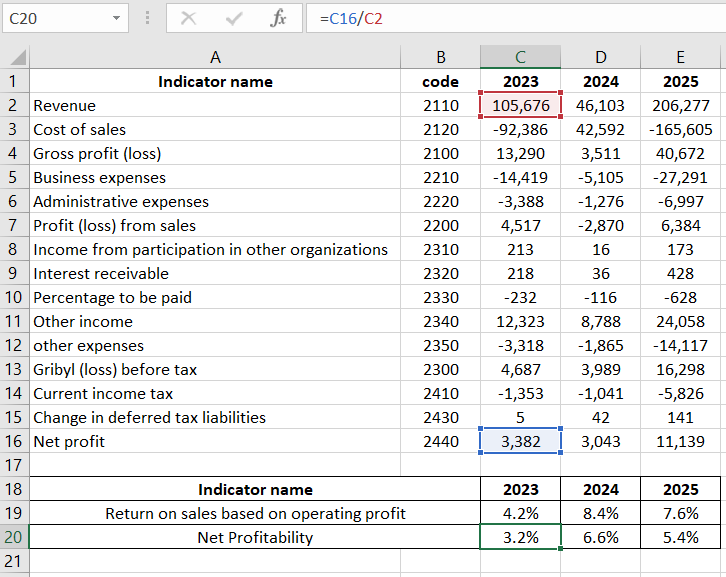Select row 16 header
Screen dimensions: 726x577
point(14,441)
